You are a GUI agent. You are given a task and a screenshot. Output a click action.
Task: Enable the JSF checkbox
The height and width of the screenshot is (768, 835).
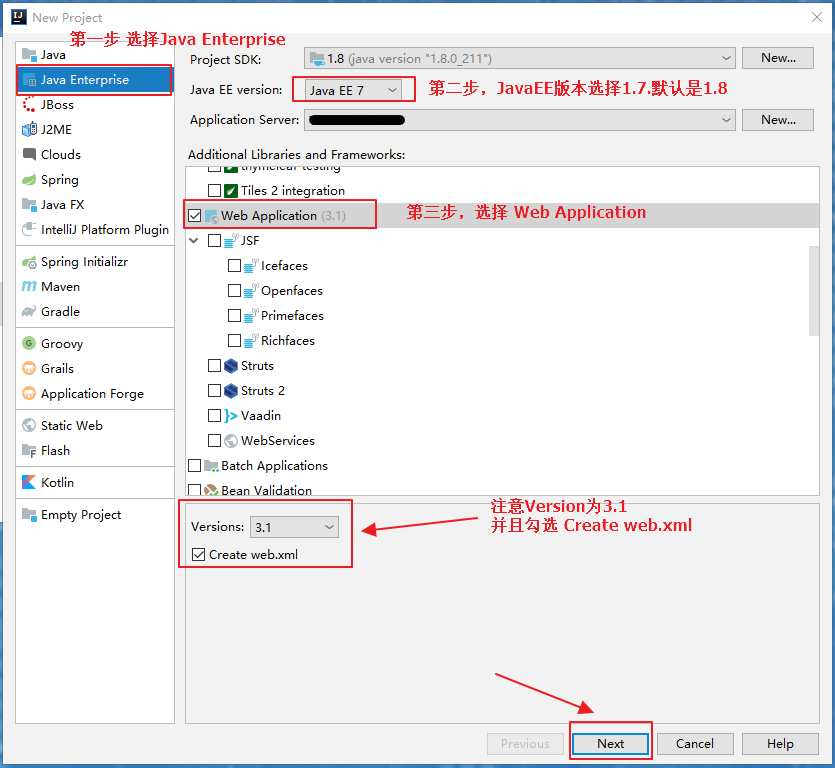coord(214,241)
